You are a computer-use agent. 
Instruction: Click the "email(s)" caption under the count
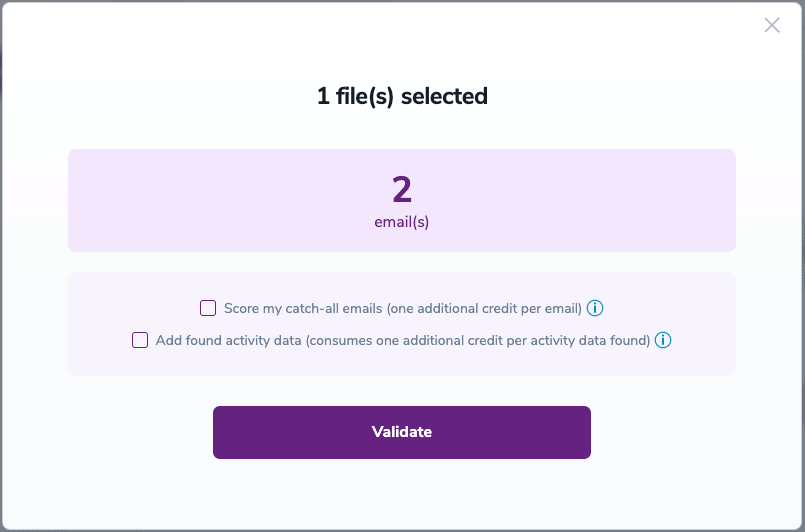[x=402, y=222]
